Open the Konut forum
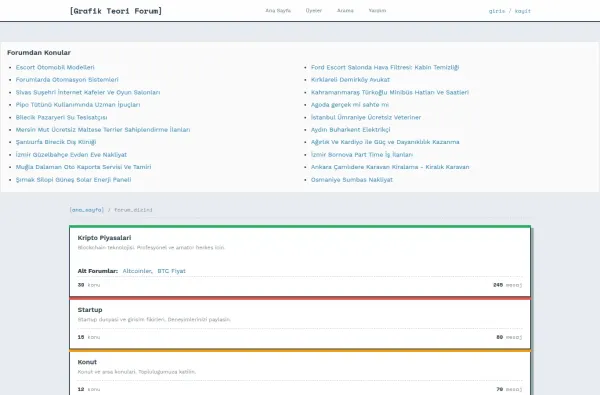This screenshot has width=600, height=395. tap(87, 362)
